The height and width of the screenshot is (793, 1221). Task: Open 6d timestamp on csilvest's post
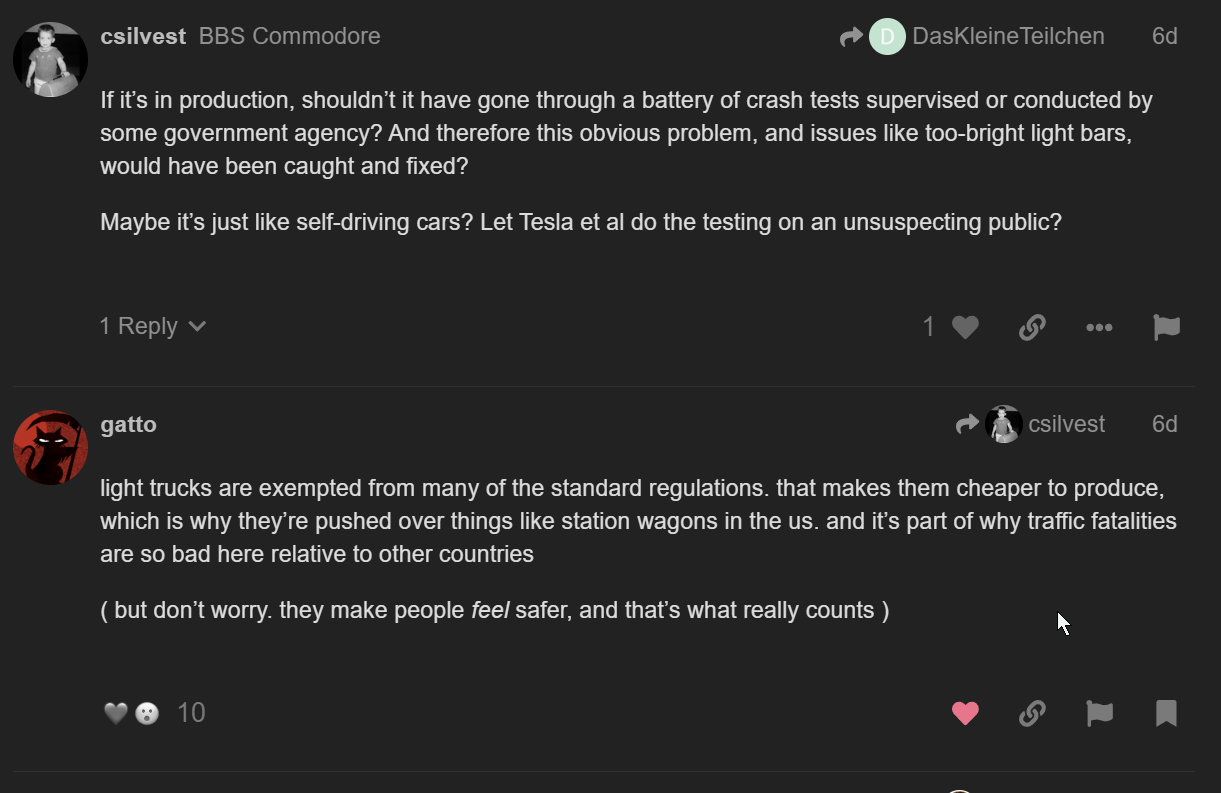click(x=1164, y=36)
